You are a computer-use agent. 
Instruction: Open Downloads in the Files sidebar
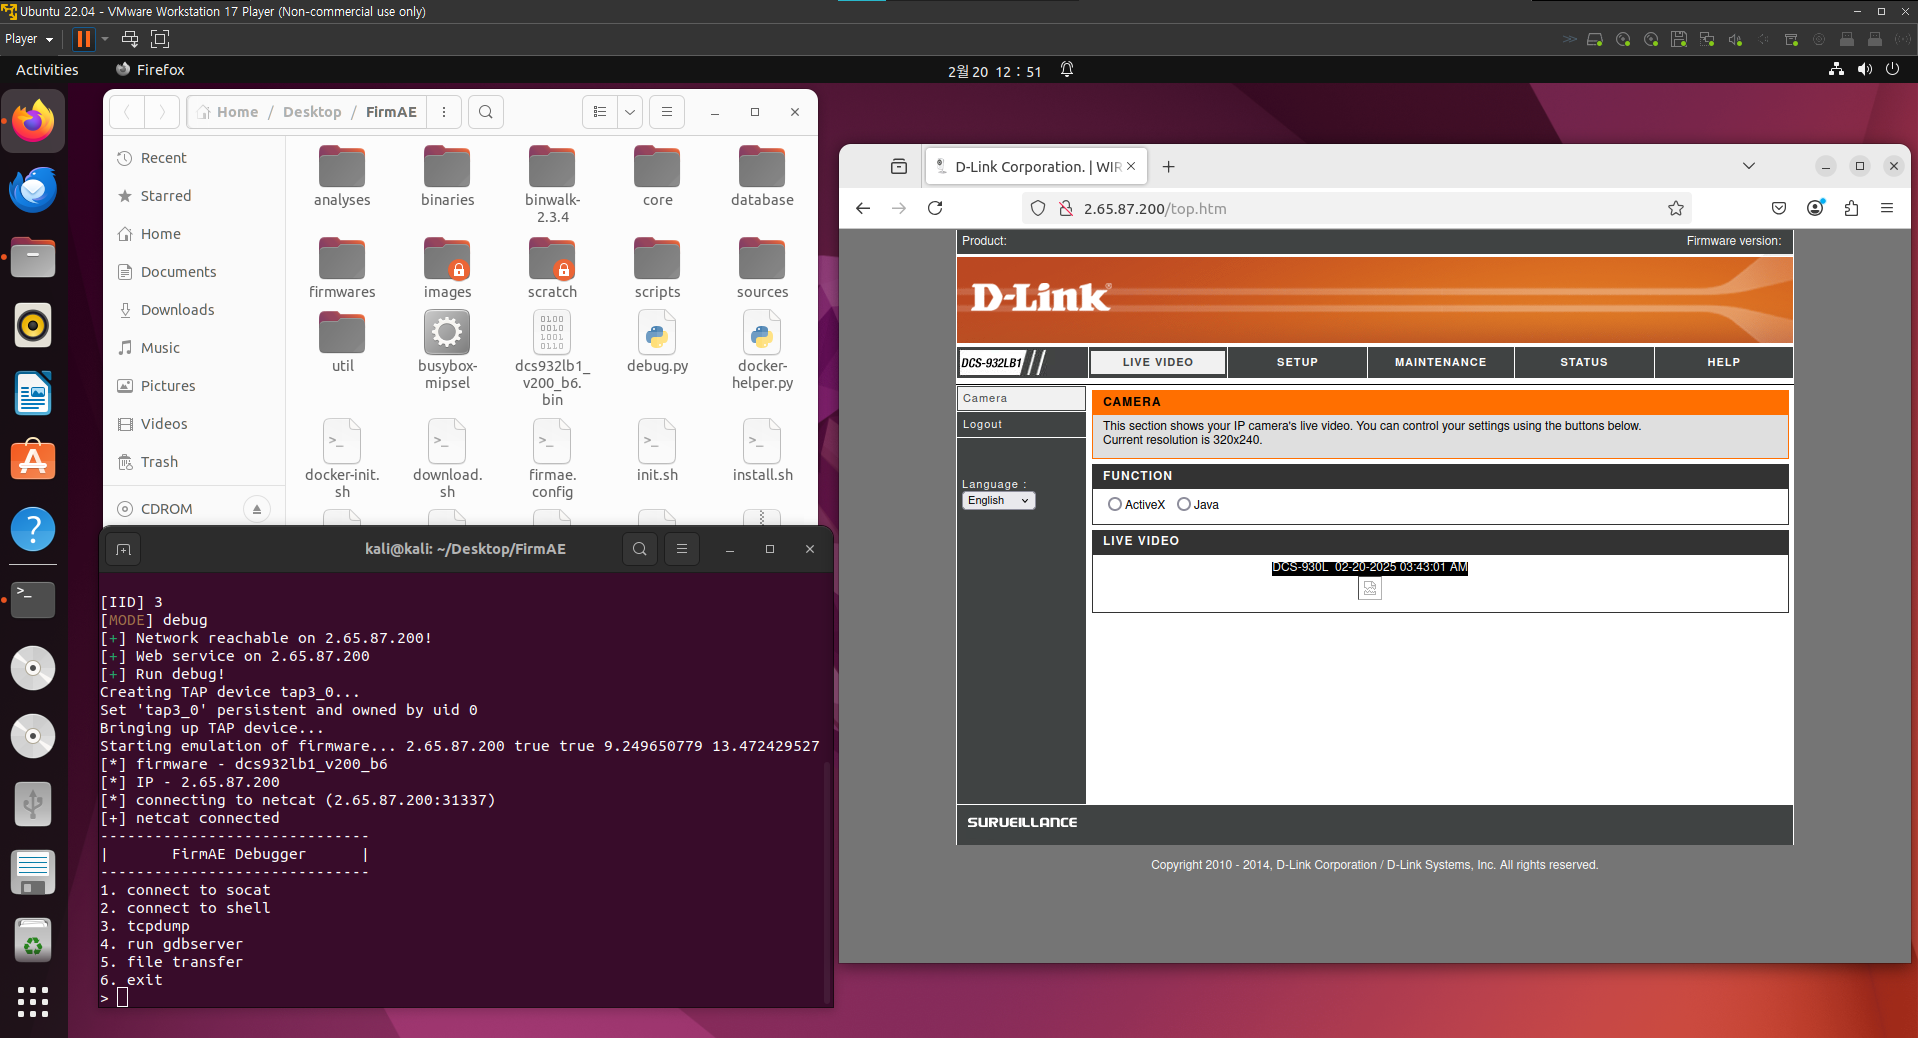coord(195,310)
